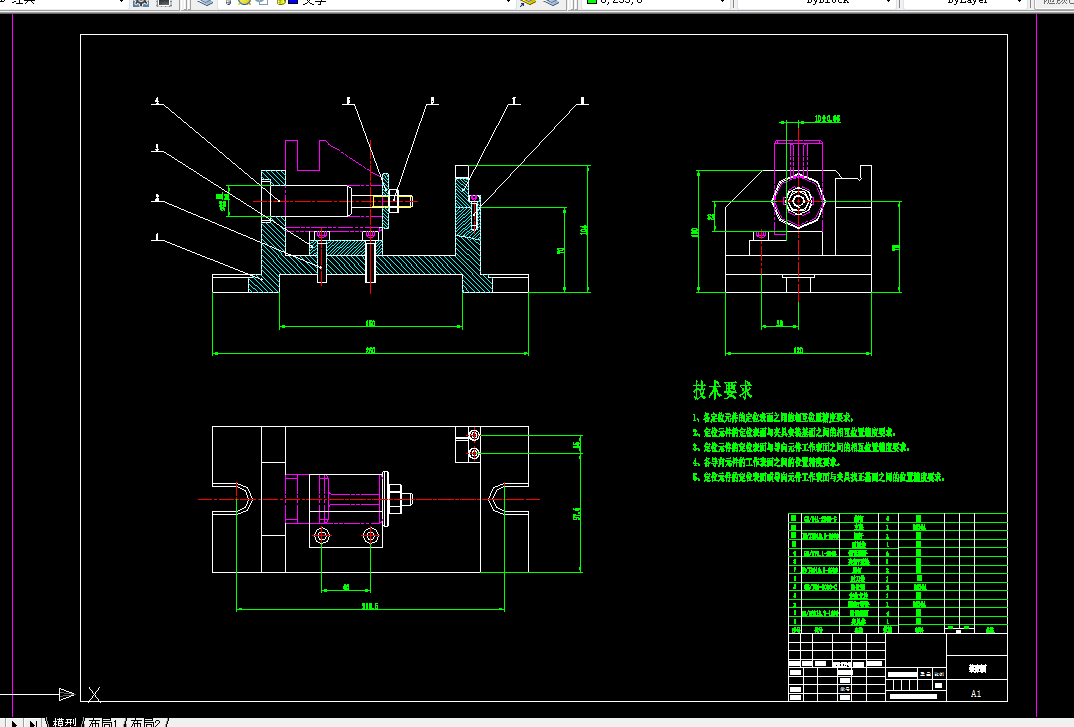Select the 104 height dimension
The image size is (1074, 727).
584,230
